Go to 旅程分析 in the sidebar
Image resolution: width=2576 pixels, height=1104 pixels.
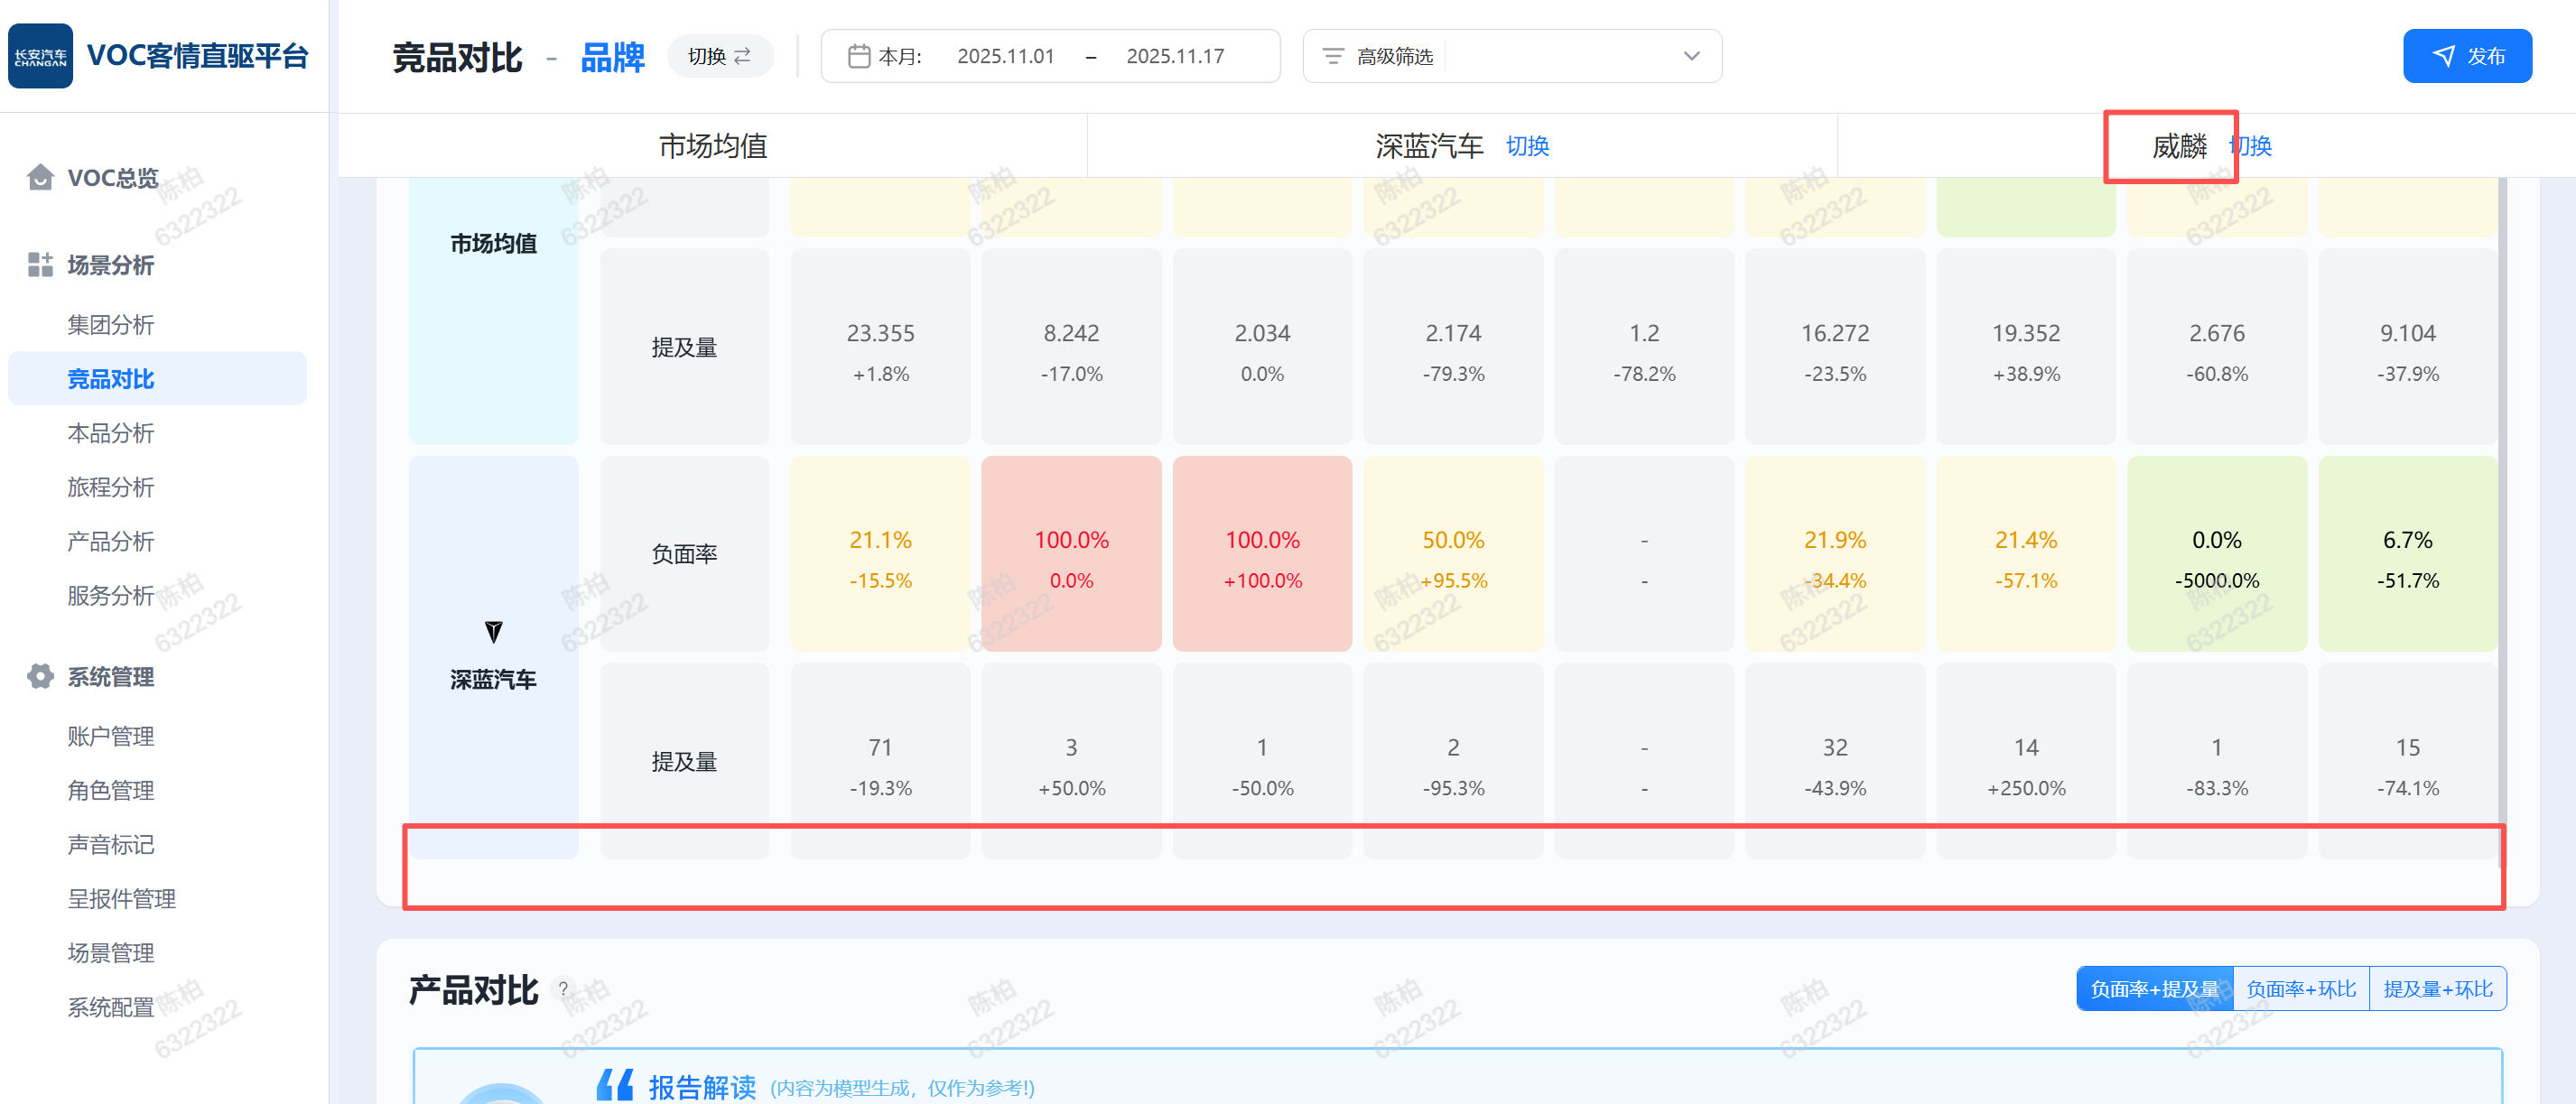111,487
